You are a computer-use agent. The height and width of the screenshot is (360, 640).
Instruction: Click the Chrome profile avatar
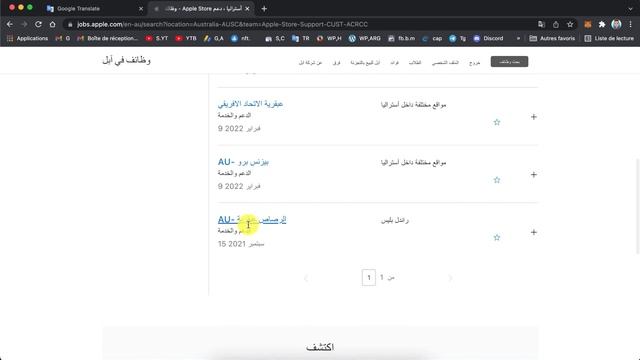point(616,24)
